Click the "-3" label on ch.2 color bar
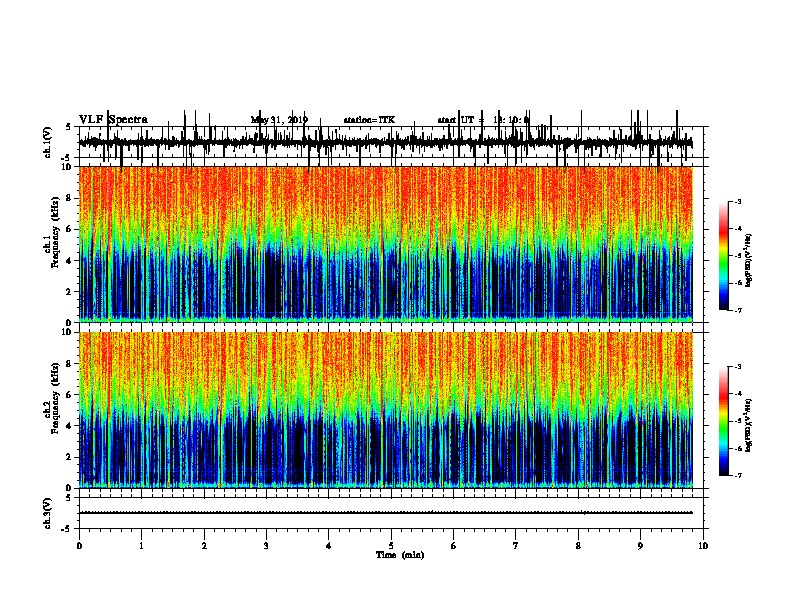Viewport: 792px width, 612px height. click(738, 367)
